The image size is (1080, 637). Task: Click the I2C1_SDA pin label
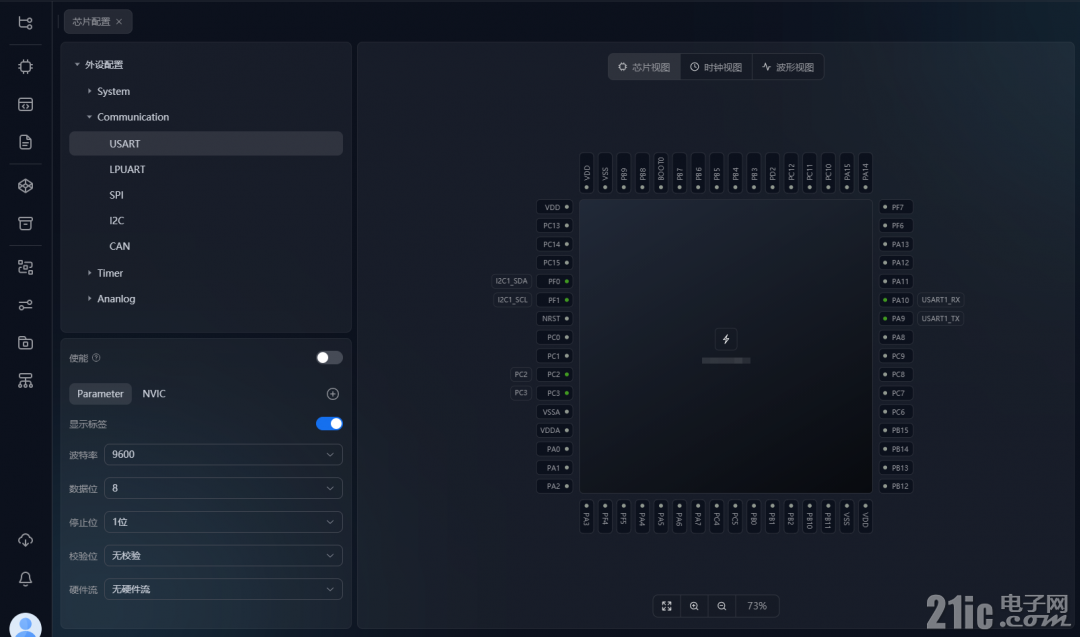pos(512,281)
